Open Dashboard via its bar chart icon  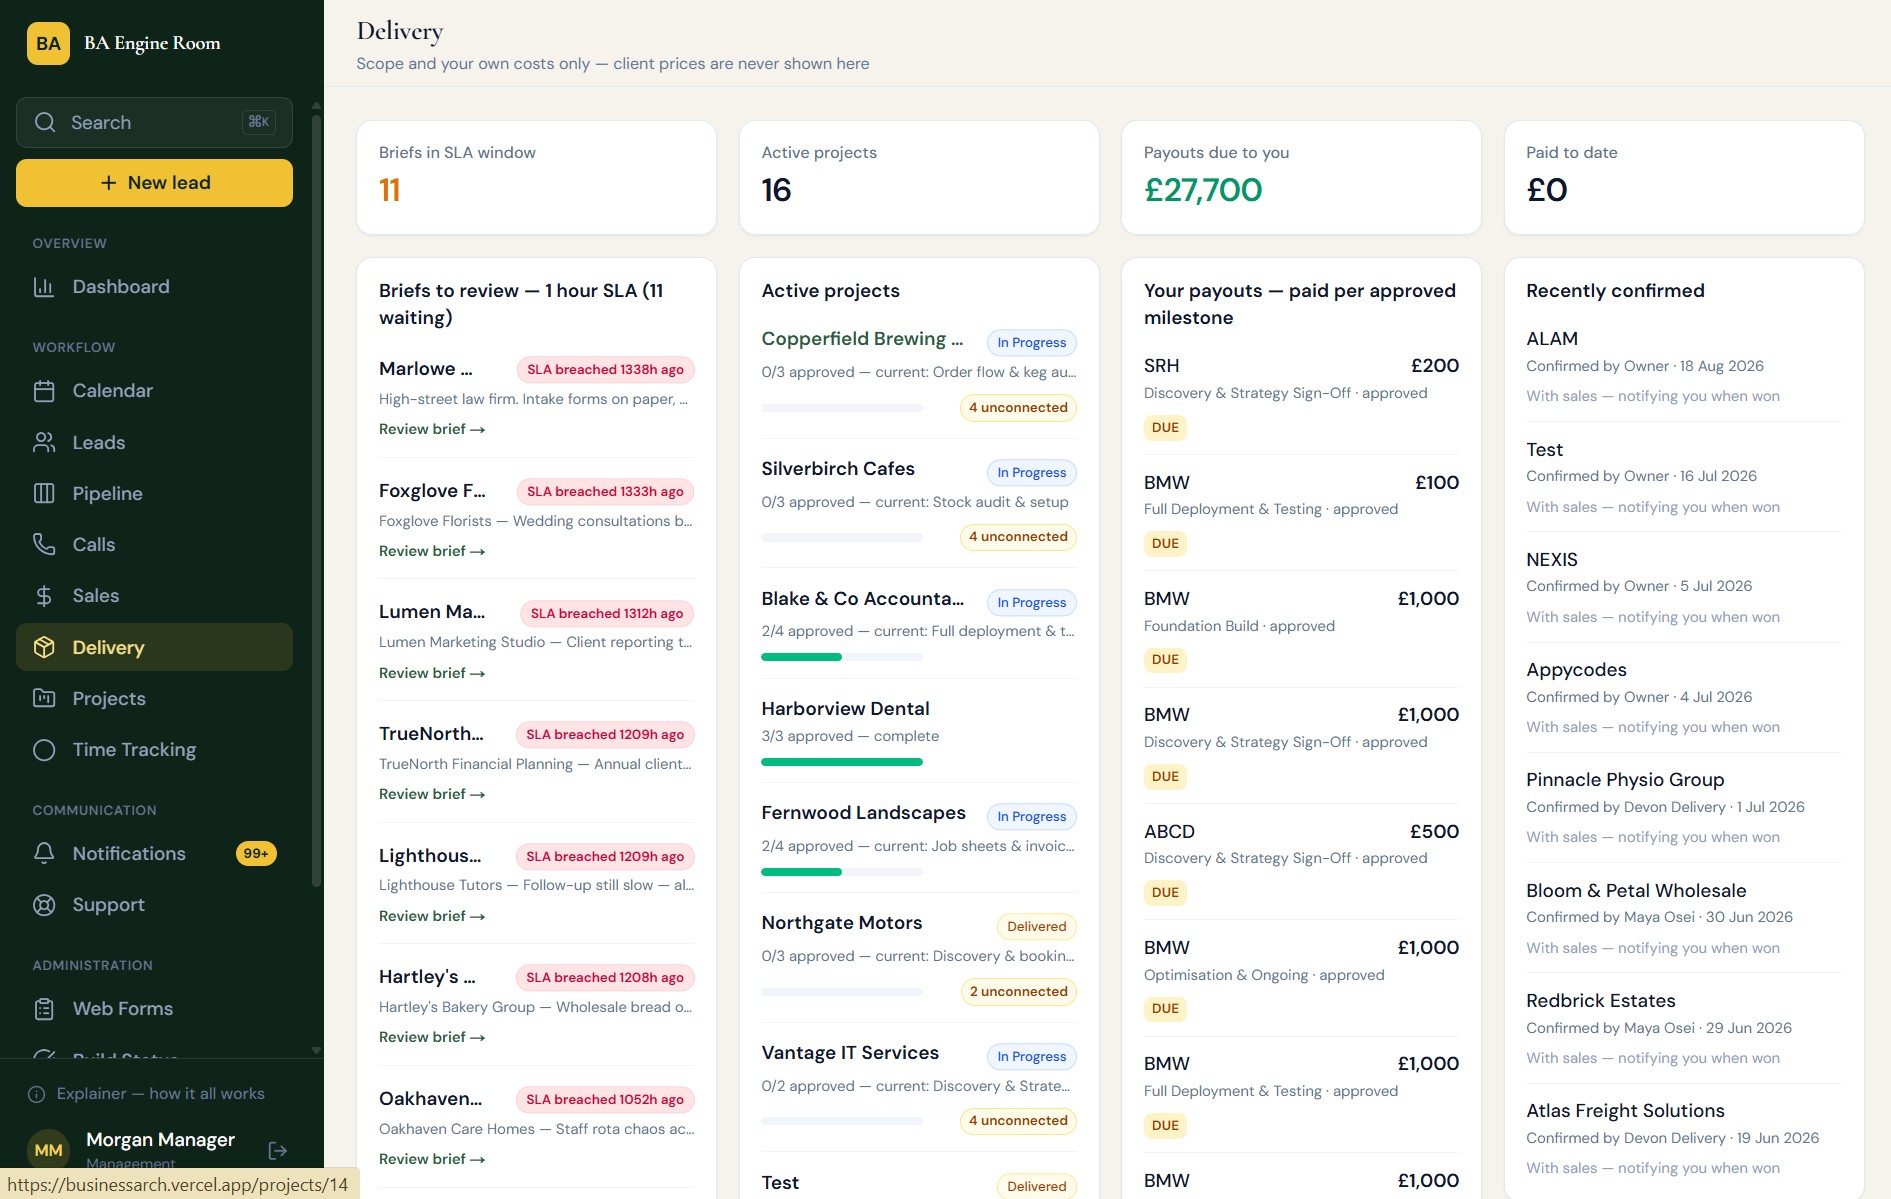[44, 287]
